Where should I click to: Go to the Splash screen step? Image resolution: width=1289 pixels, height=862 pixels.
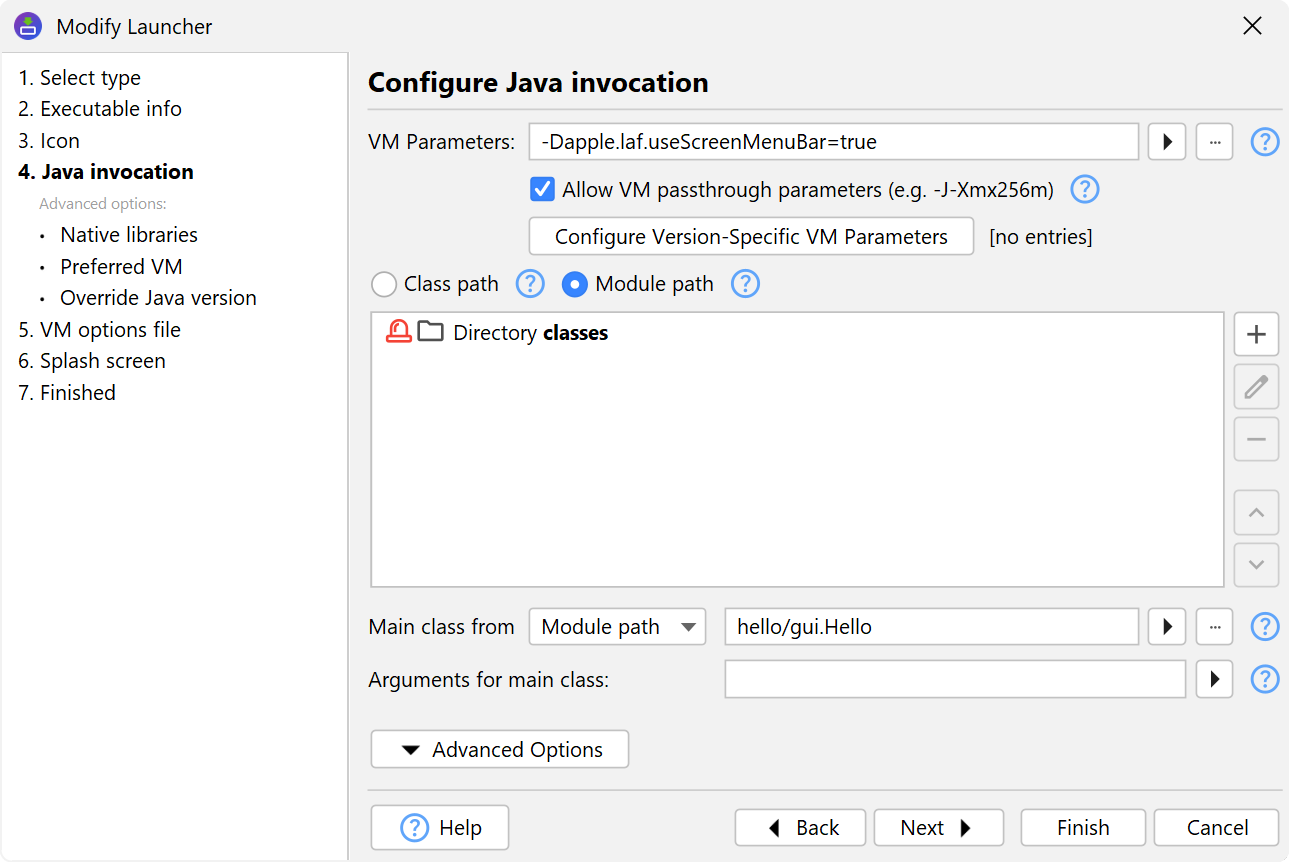tap(103, 361)
